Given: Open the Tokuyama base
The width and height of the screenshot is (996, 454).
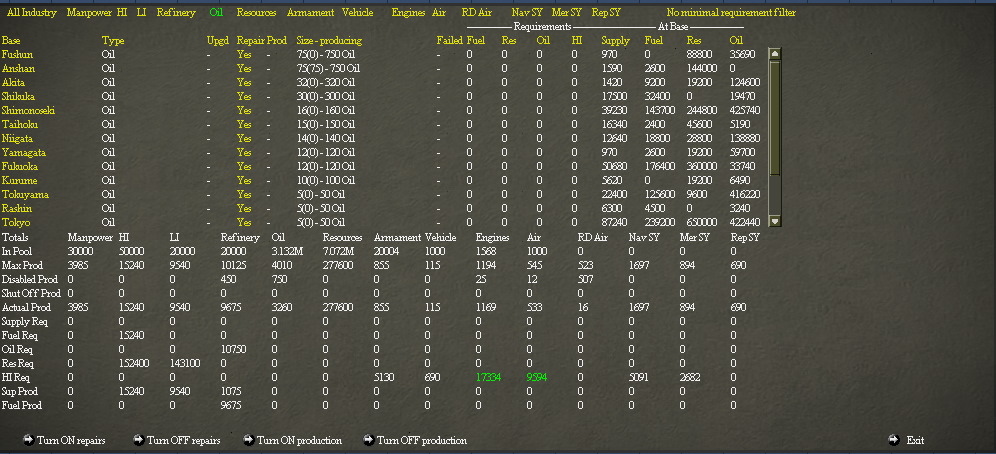Looking at the screenshot, I should pos(25,194).
